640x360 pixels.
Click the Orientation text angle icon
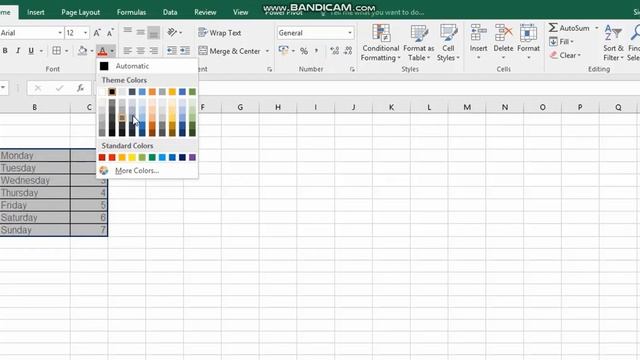point(172,32)
